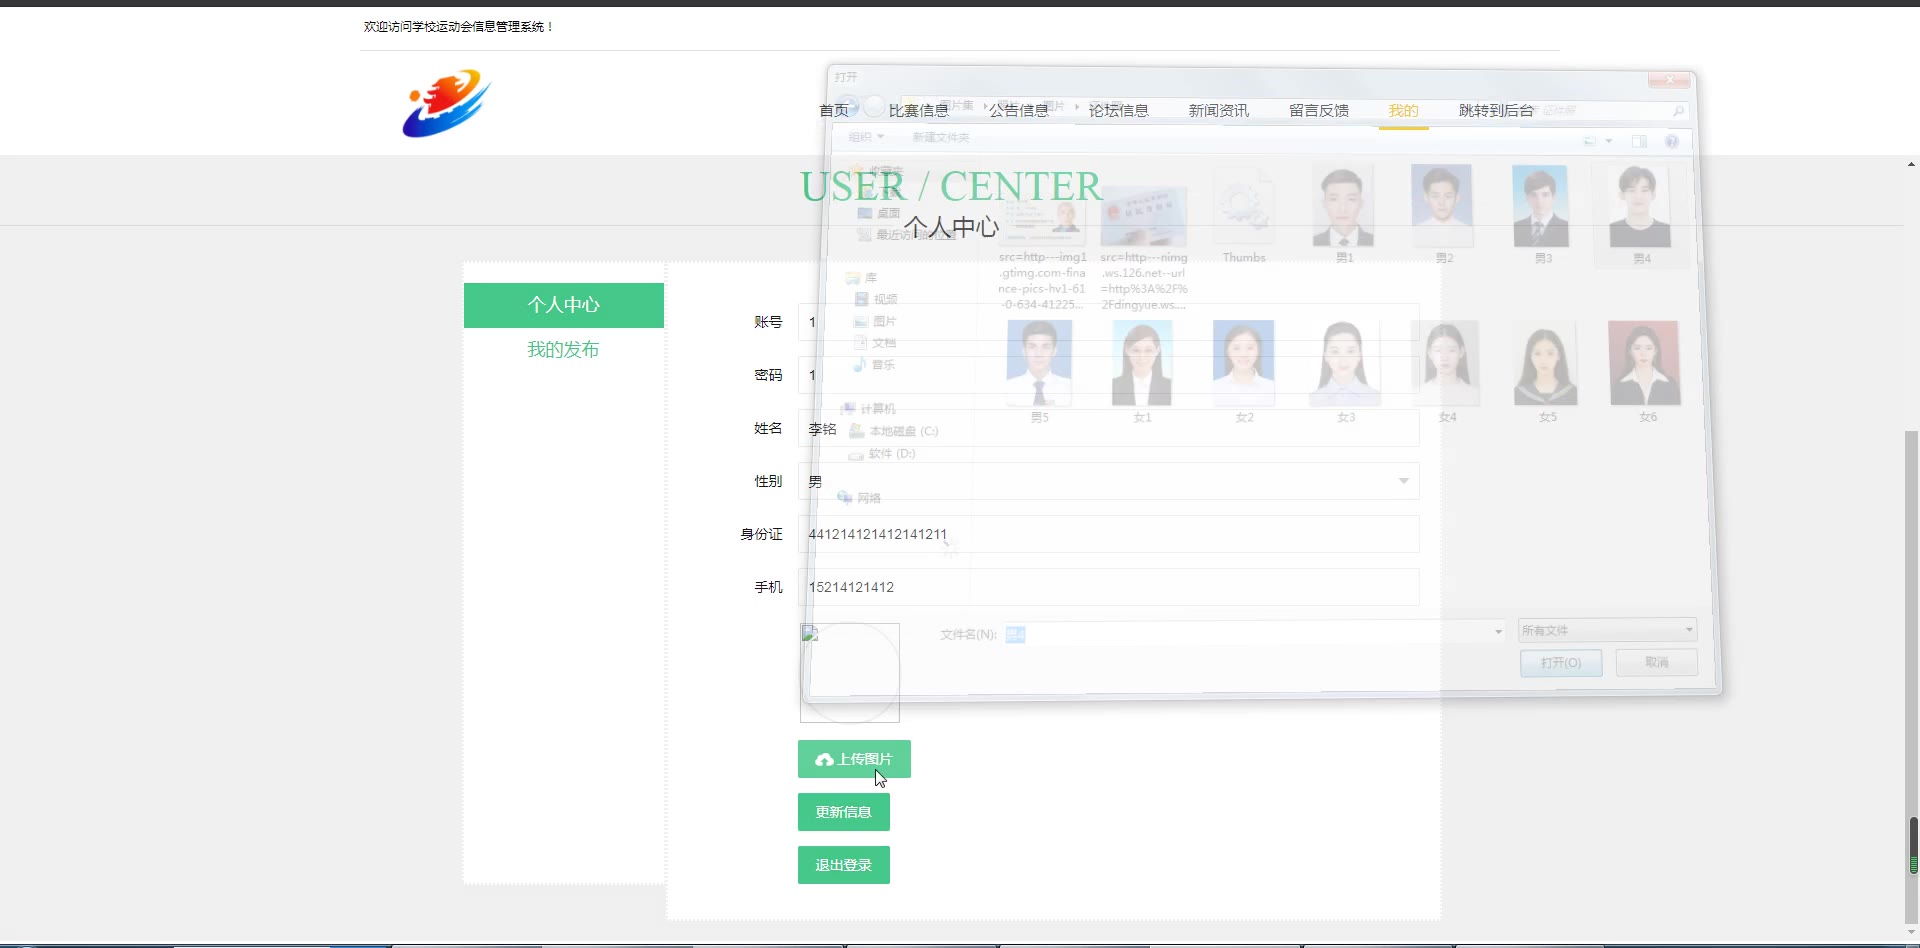The width and height of the screenshot is (1920, 948).
Task: Click 取消 button in the file dialog
Action: point(1657,662)
